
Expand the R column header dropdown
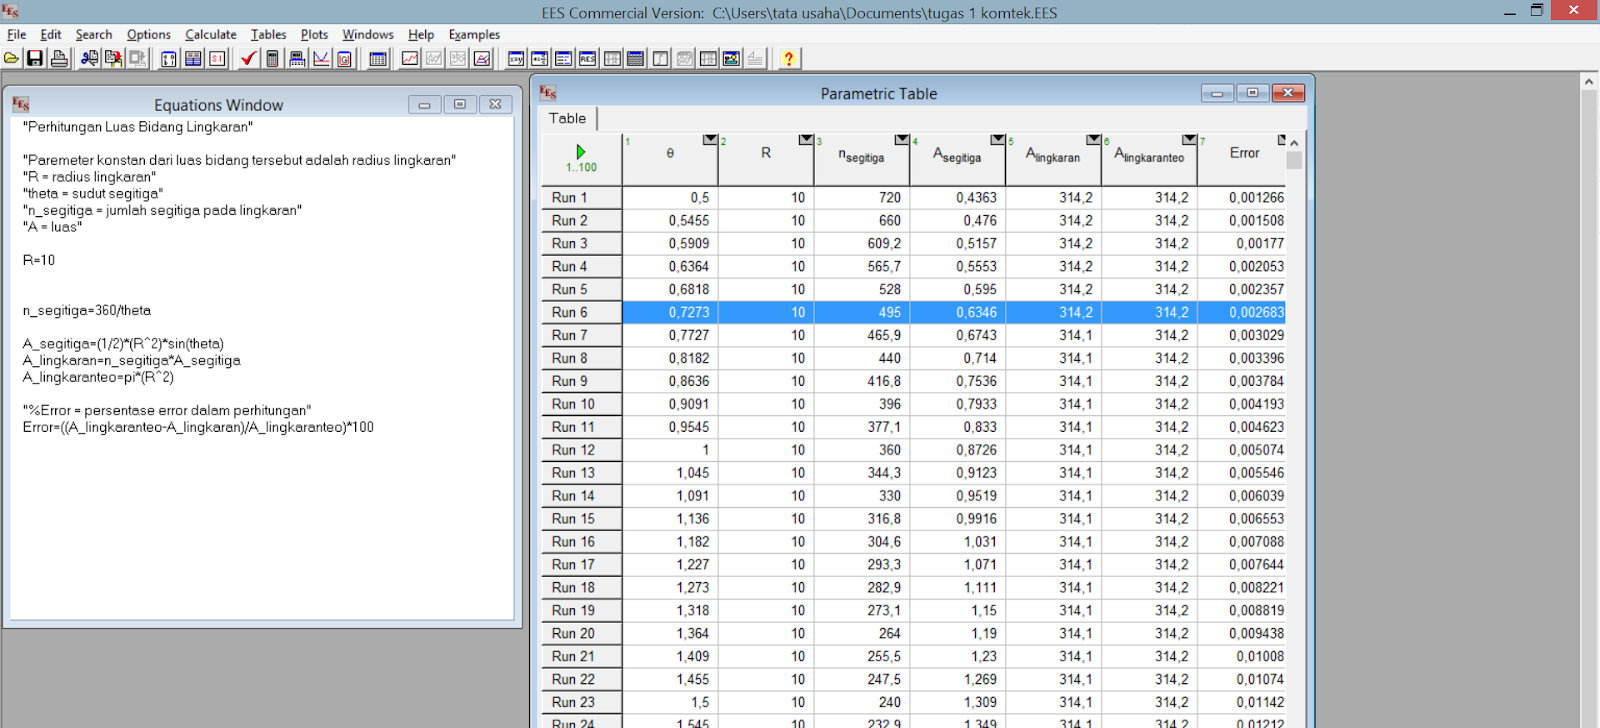[x=805, y=140]
